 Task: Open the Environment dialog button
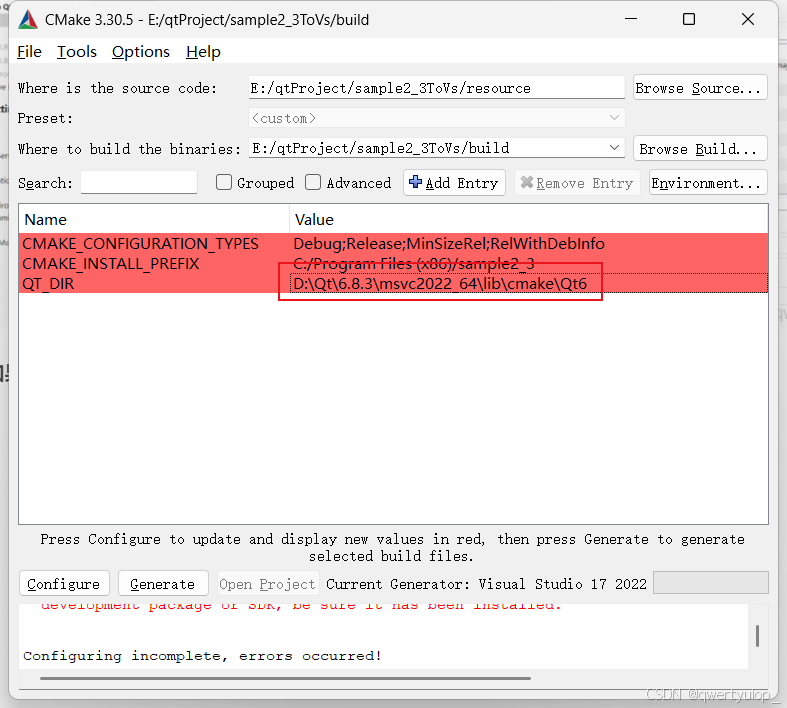pyautogui.click(x=708, y=183)
